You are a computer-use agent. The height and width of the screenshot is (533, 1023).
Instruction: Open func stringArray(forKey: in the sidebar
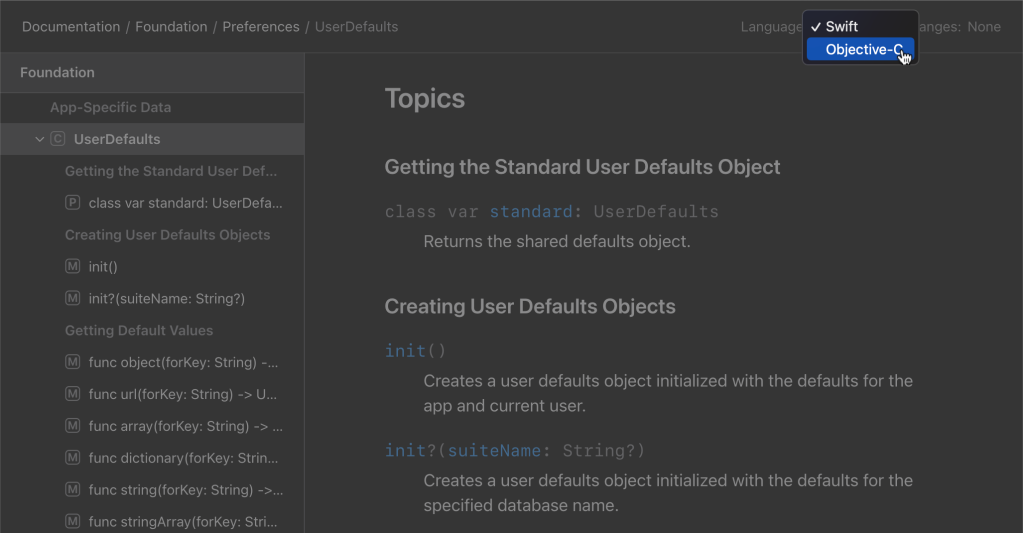pos(183,522)
